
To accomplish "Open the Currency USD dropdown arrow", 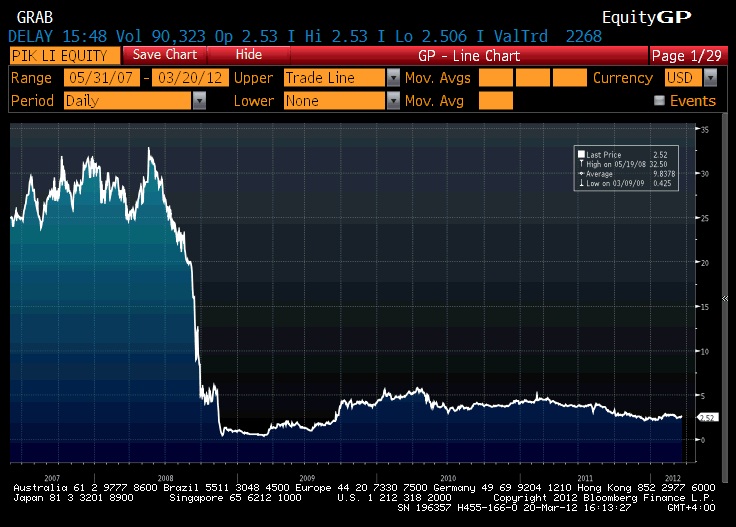I will [711, 77].
